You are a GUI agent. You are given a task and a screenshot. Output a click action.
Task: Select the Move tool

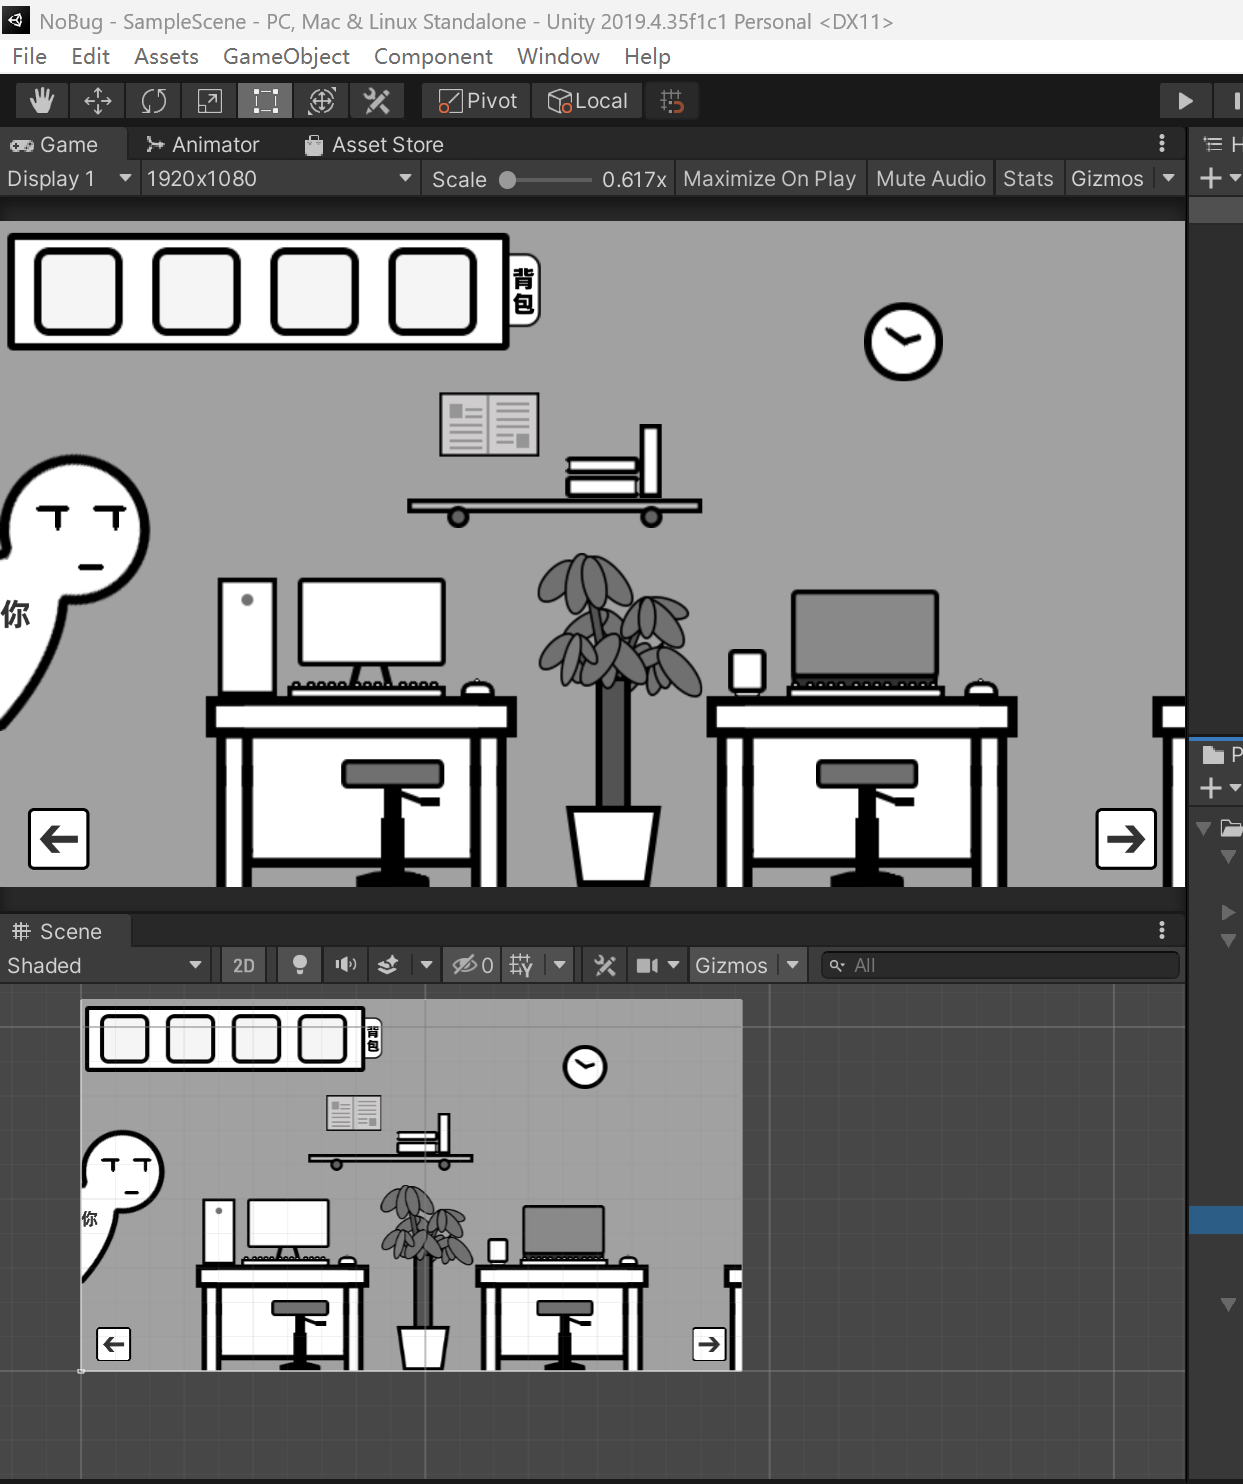[x=98, y=101]
